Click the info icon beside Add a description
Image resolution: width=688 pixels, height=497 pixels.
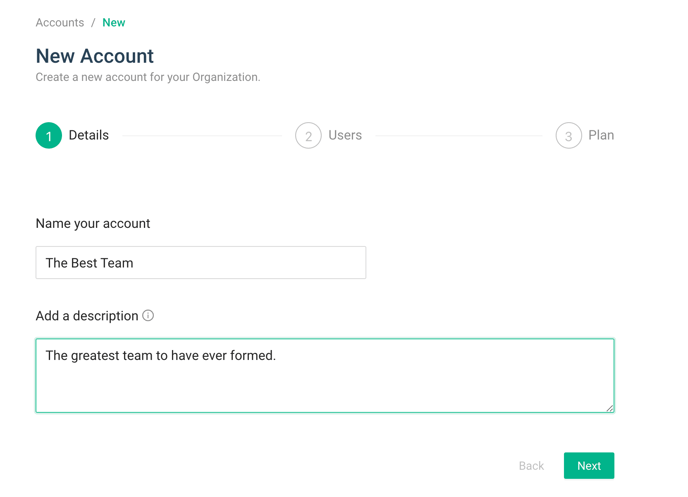[148, 315]
